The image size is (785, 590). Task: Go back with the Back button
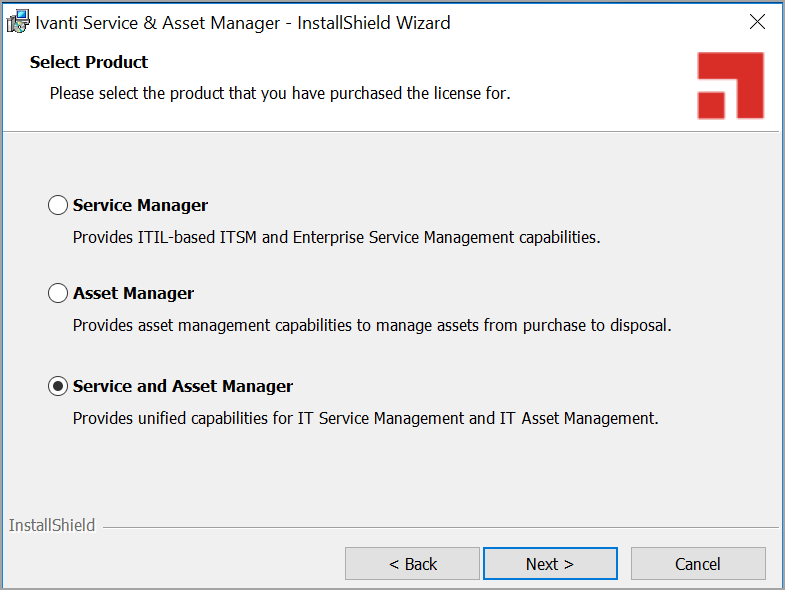pos(412,564)
